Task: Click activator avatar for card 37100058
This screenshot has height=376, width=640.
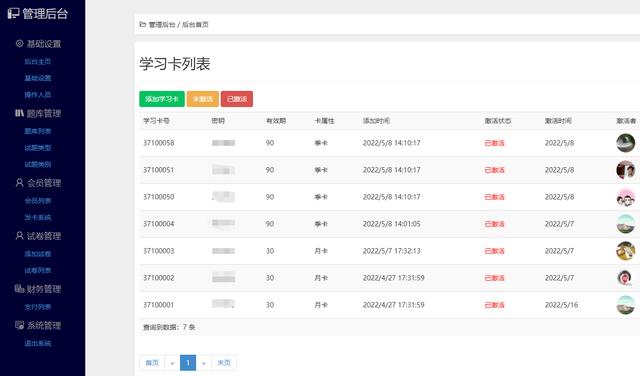Action: pos(625,143)
